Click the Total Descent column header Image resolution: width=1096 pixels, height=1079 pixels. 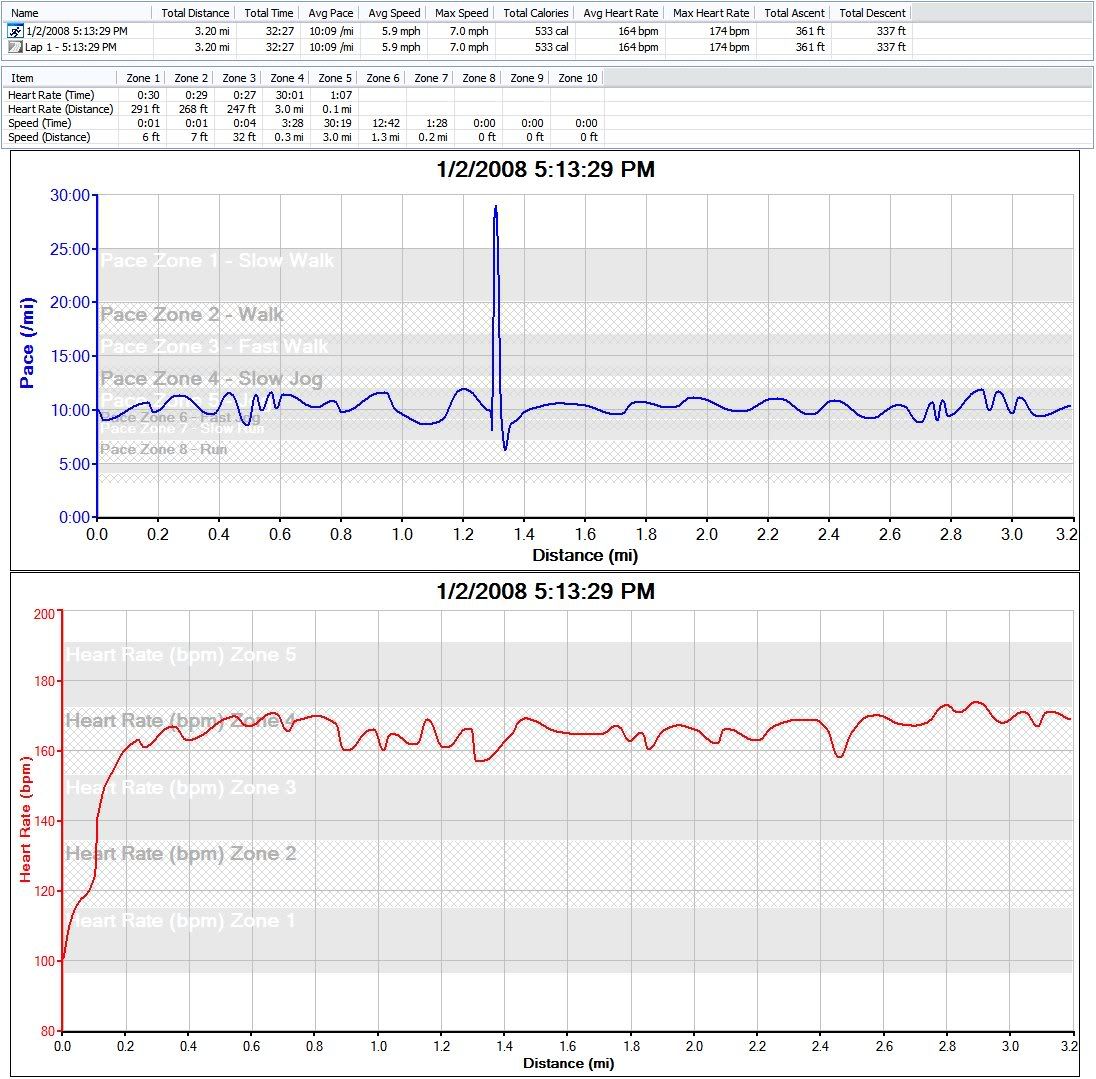click(872, 13)
